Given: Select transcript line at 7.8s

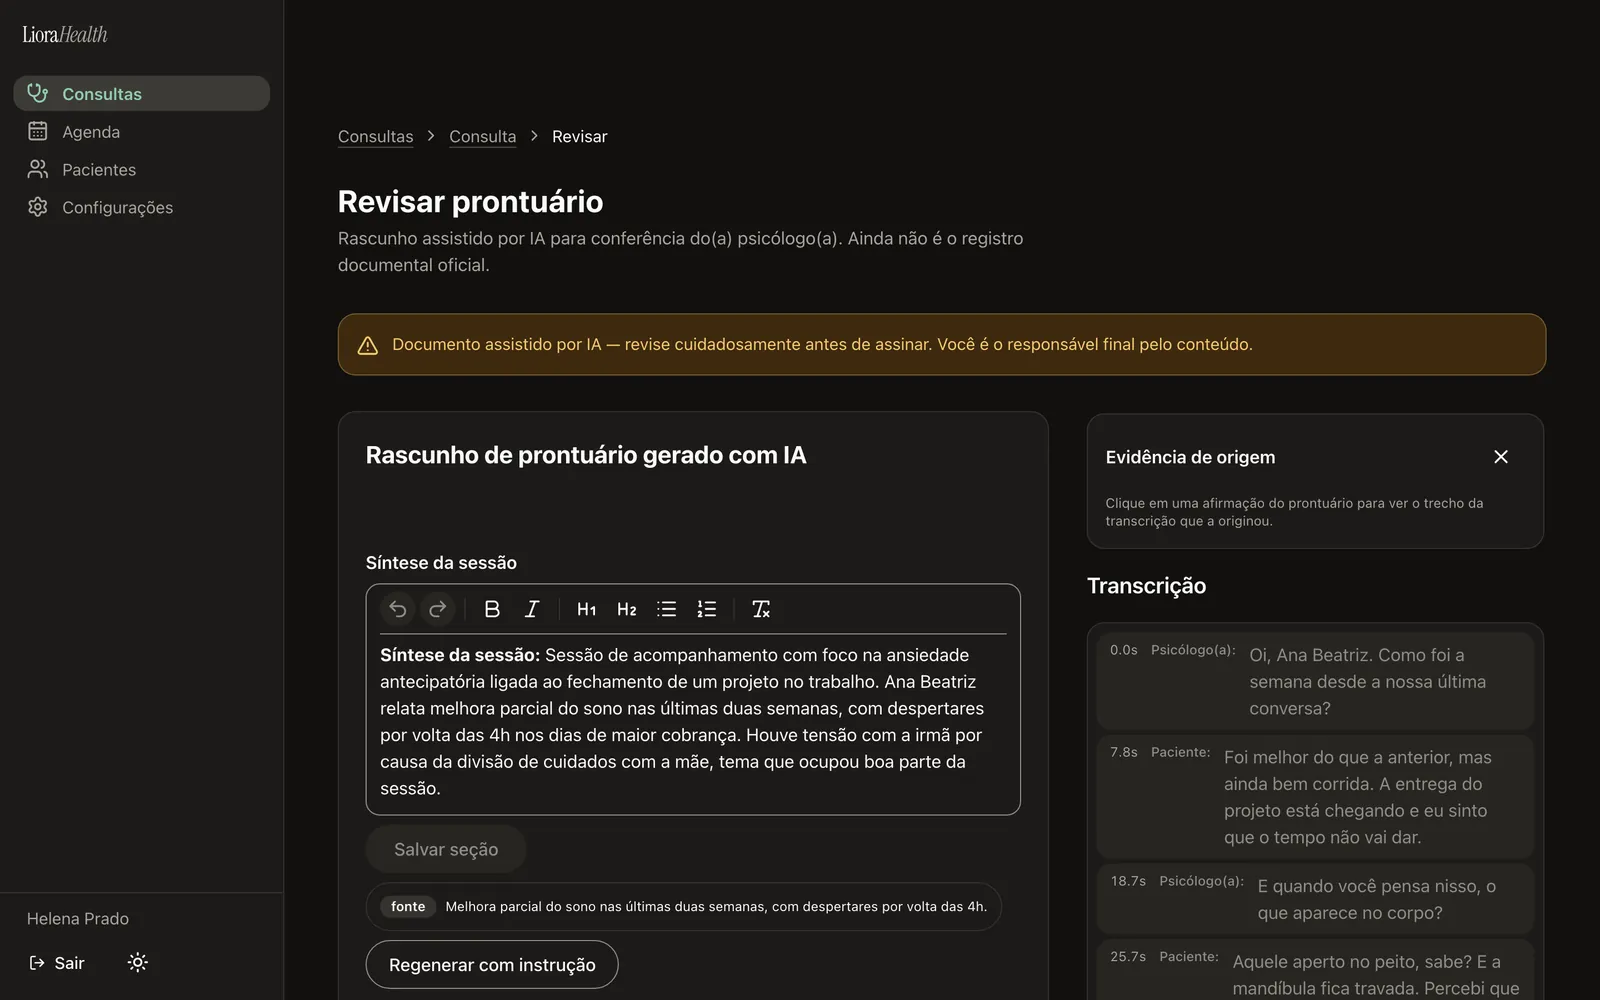Looking at the screenshot, I should [x=1315, y=797].
